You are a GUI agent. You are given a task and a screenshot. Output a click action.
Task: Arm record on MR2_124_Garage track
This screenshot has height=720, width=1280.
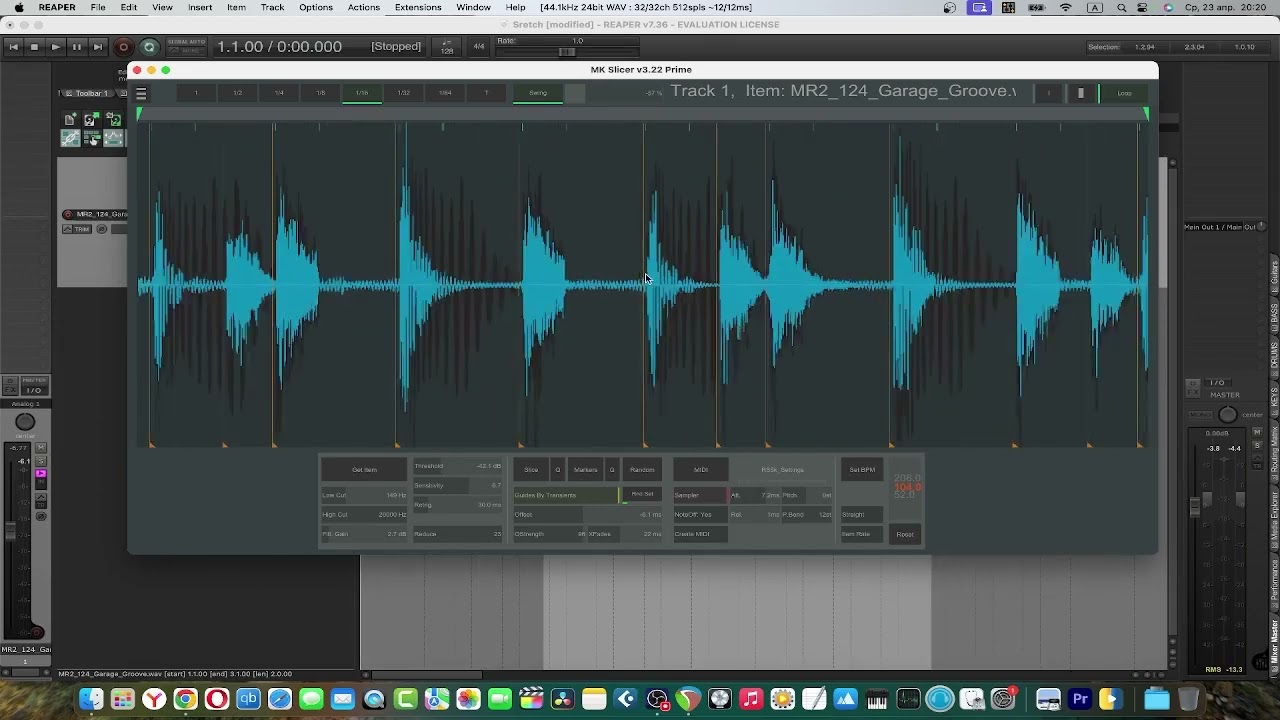pyautogui.click(x=67, y=214)
